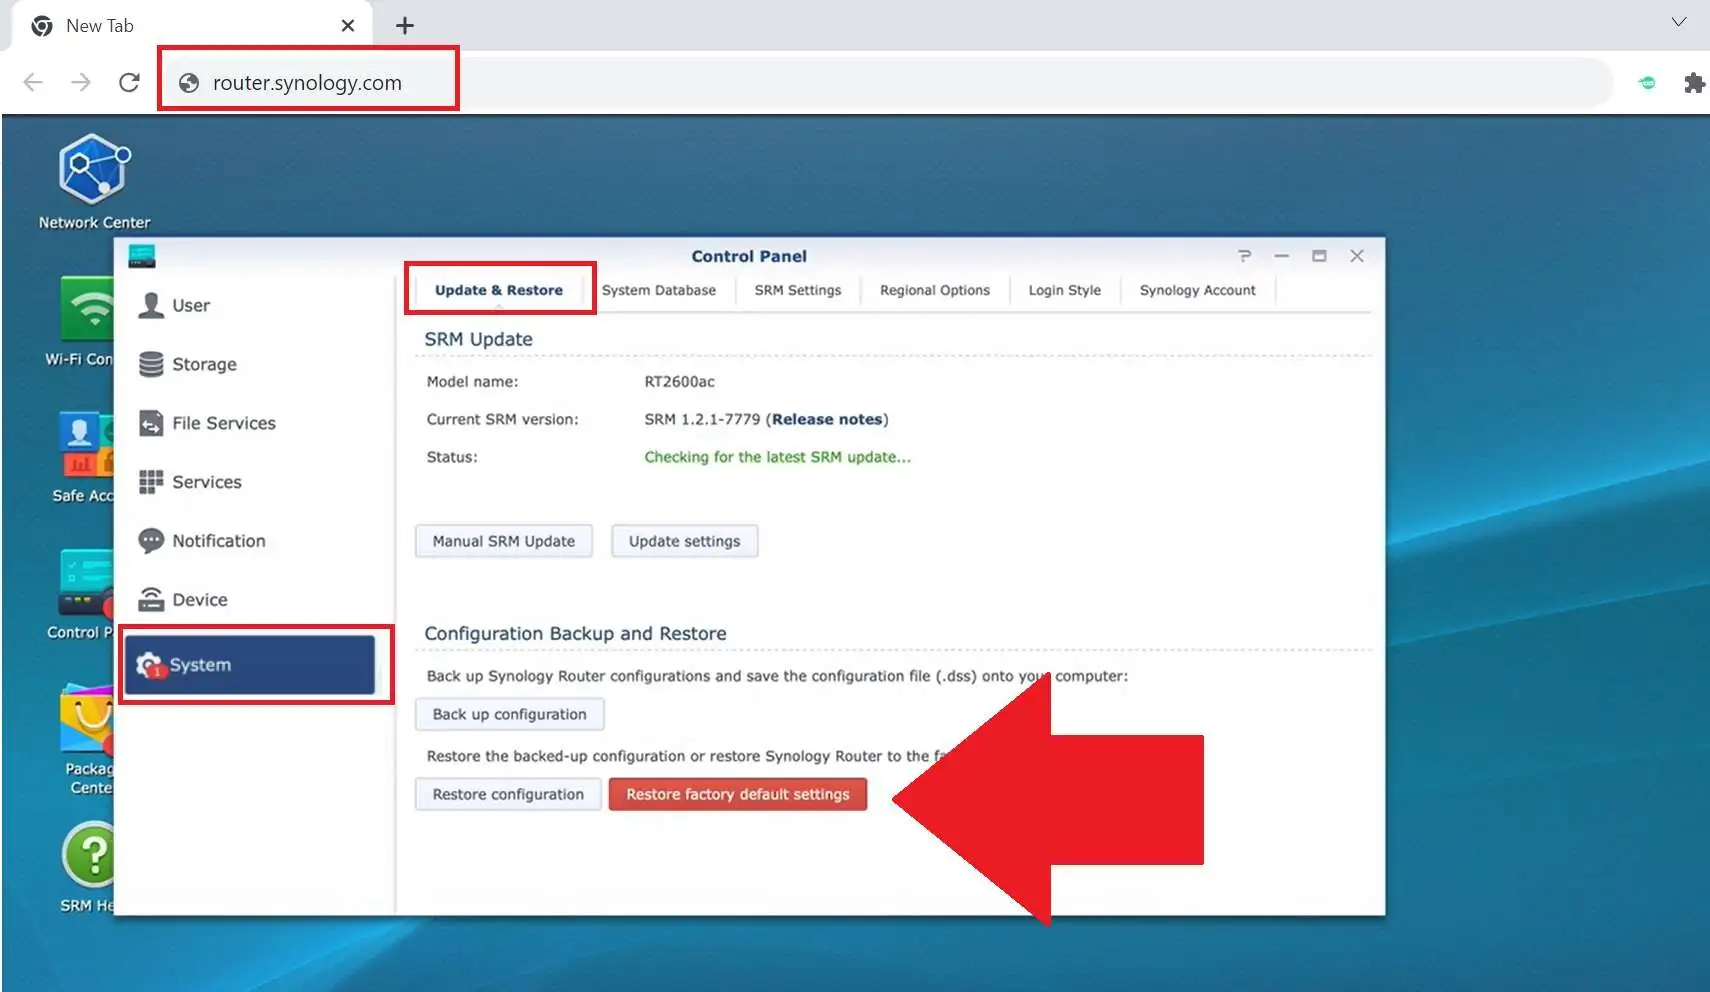The image size is (1710, 992).
Task: Switch to the Update & Restore tab
Action: tap(499, 290)
